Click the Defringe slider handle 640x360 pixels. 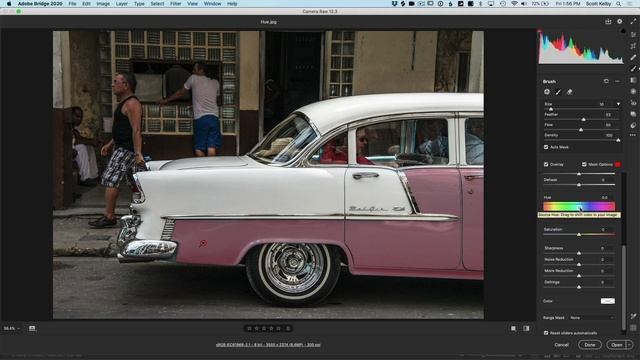tap(579, 287)
